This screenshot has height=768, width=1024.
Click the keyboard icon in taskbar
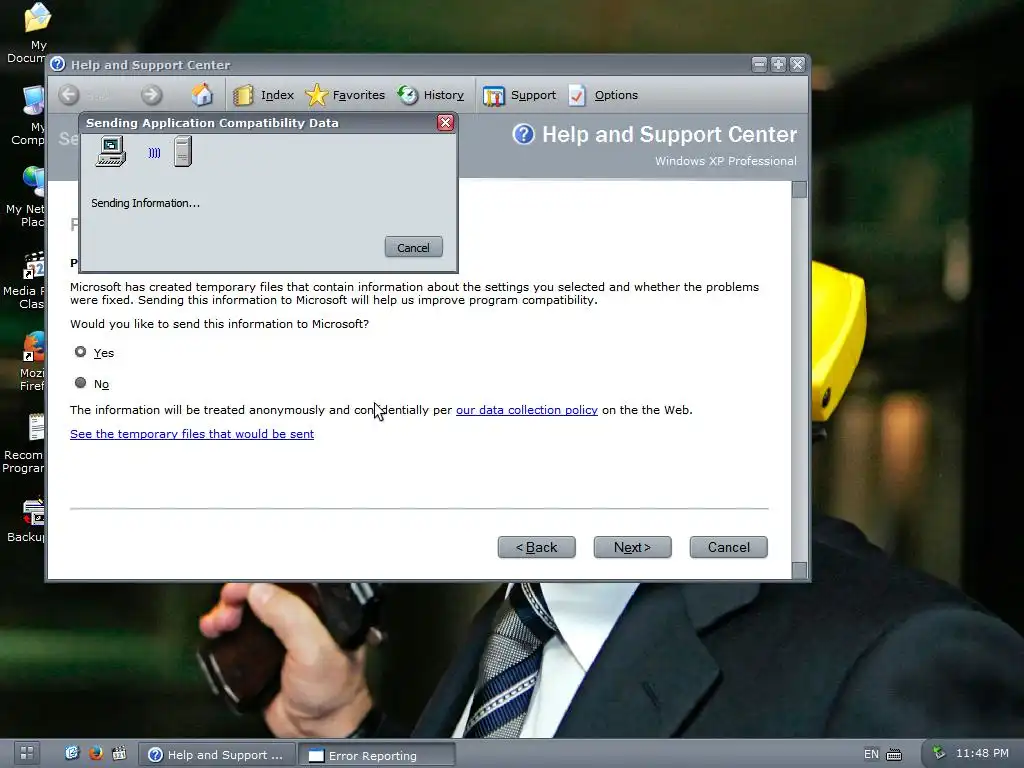click(x=894, y=754)
